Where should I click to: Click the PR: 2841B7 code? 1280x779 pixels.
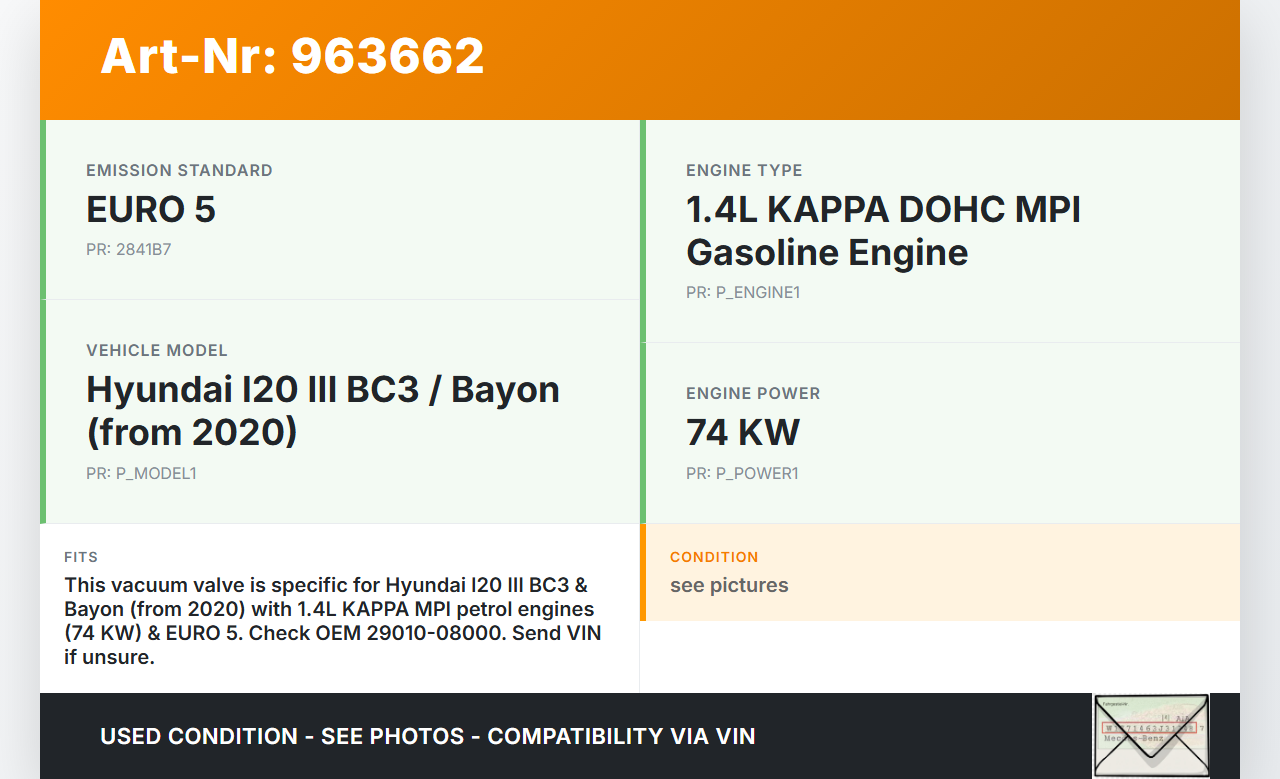(x=128, y=249)
